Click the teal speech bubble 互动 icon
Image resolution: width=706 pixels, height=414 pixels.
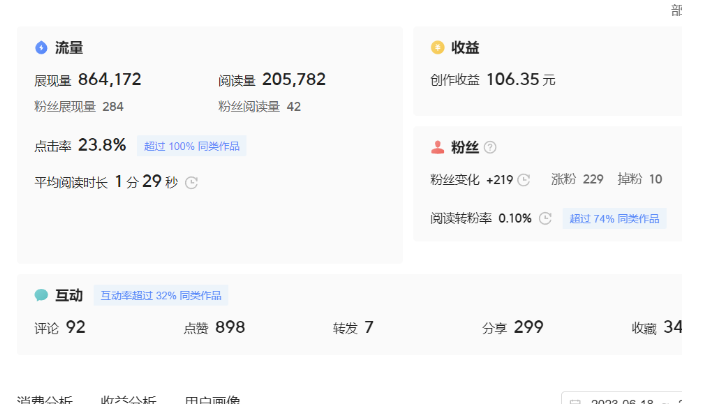click(x=41, y=295)
